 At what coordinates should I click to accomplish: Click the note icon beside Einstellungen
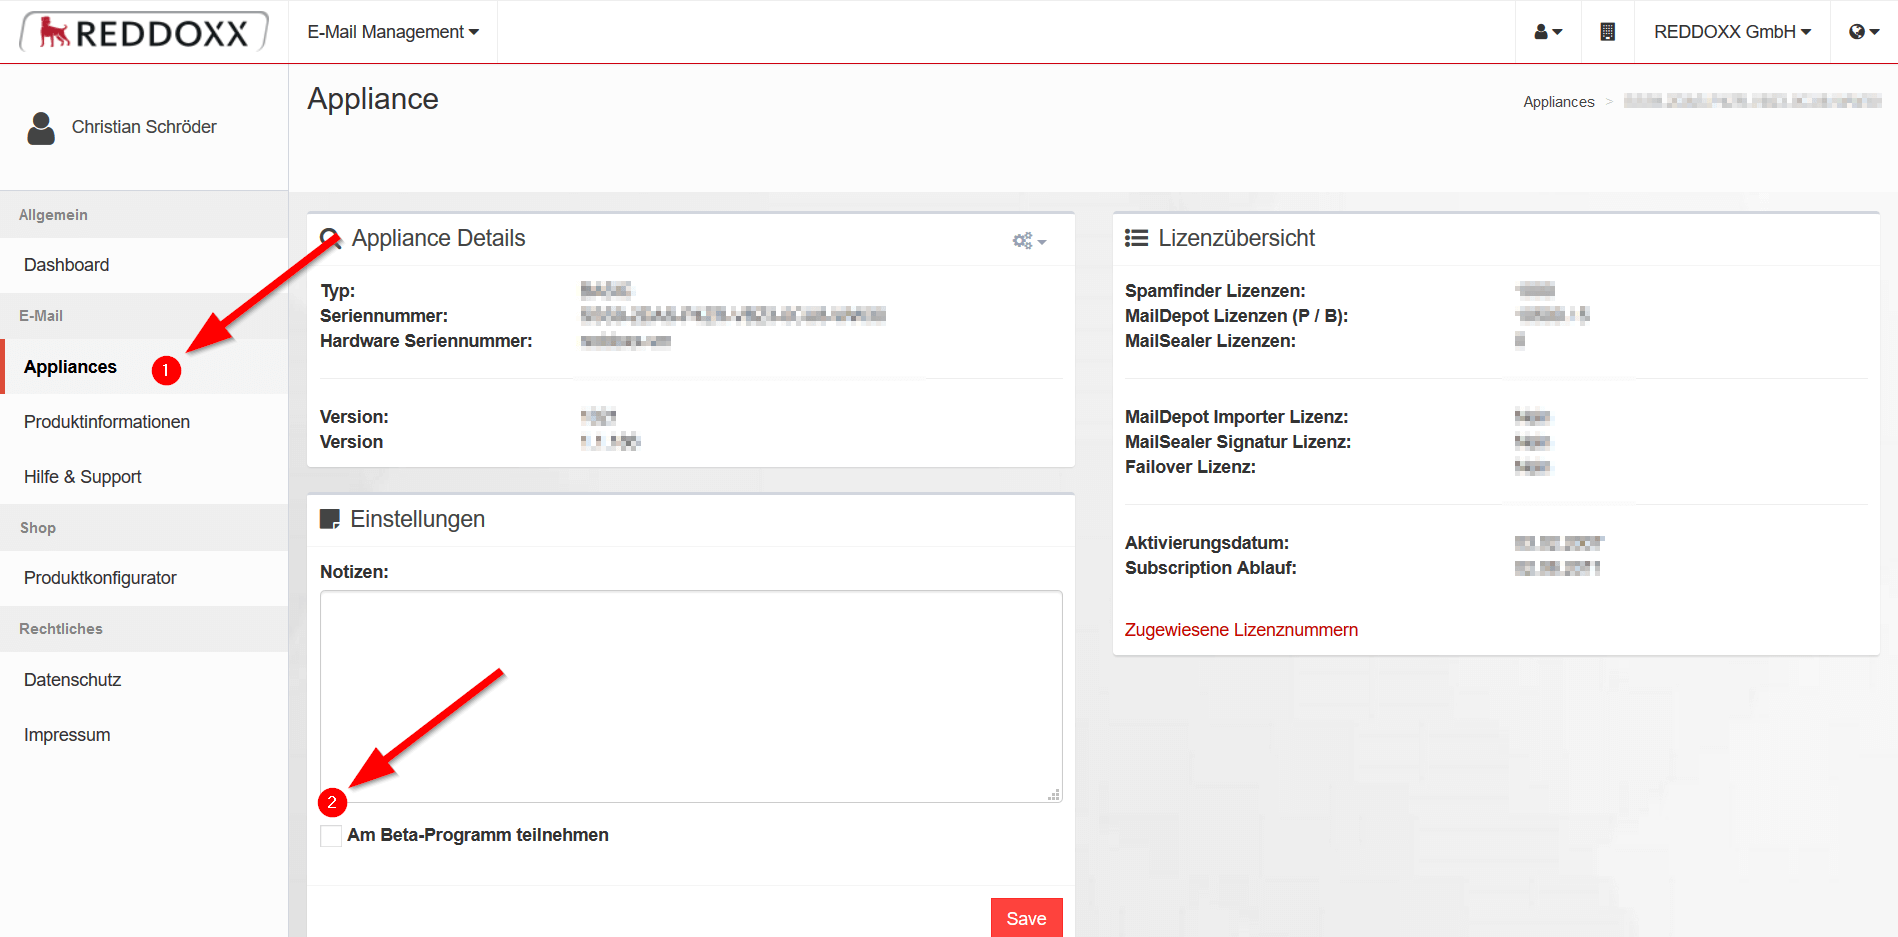[331, 518]
